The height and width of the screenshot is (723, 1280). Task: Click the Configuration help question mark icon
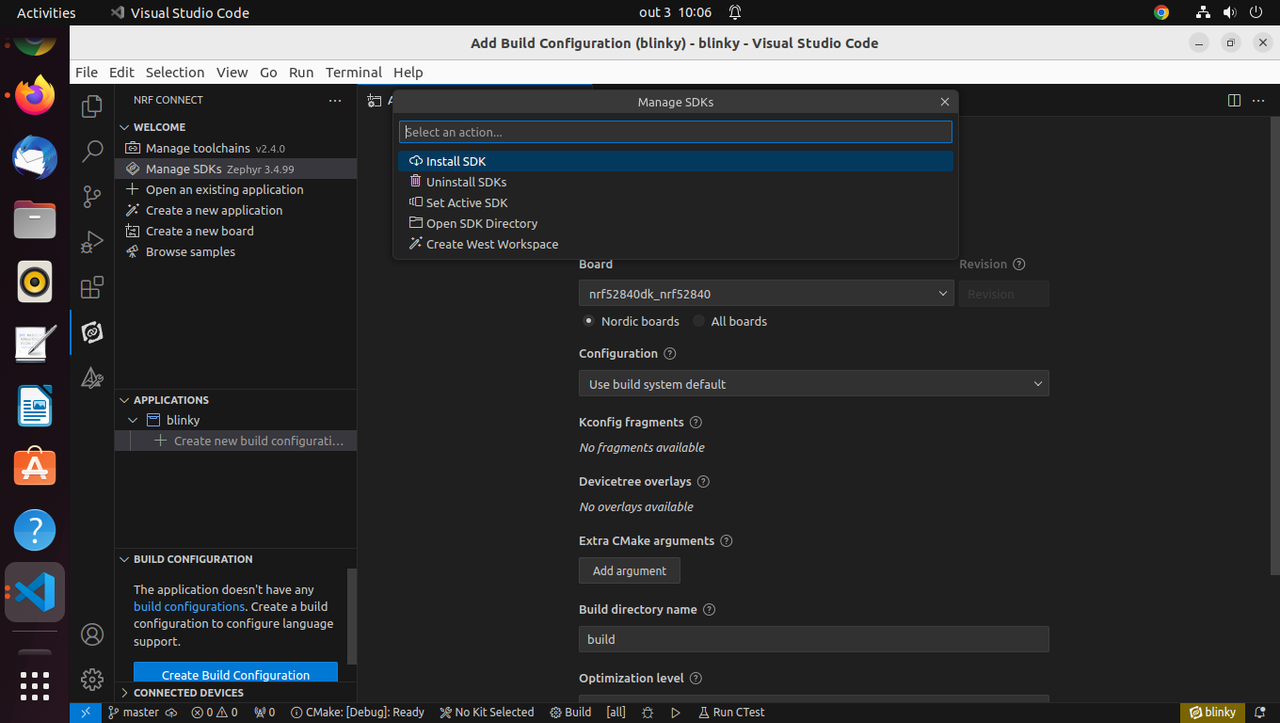(x=670, y=354)
